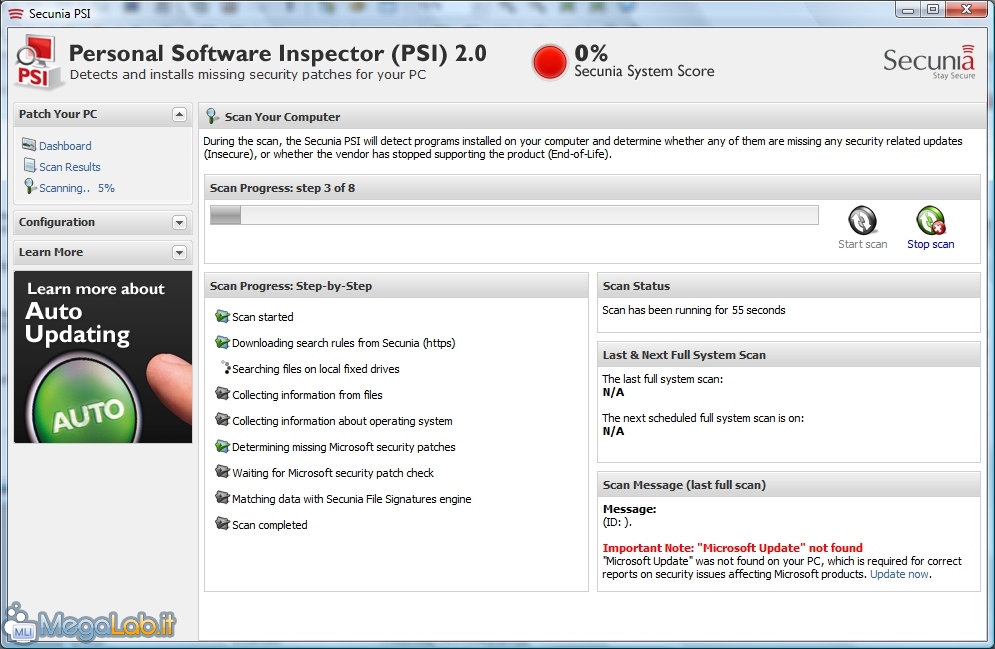Click the Stop scan icon
This screenshot has height=649, width=995.
click(x=930, y=221)
